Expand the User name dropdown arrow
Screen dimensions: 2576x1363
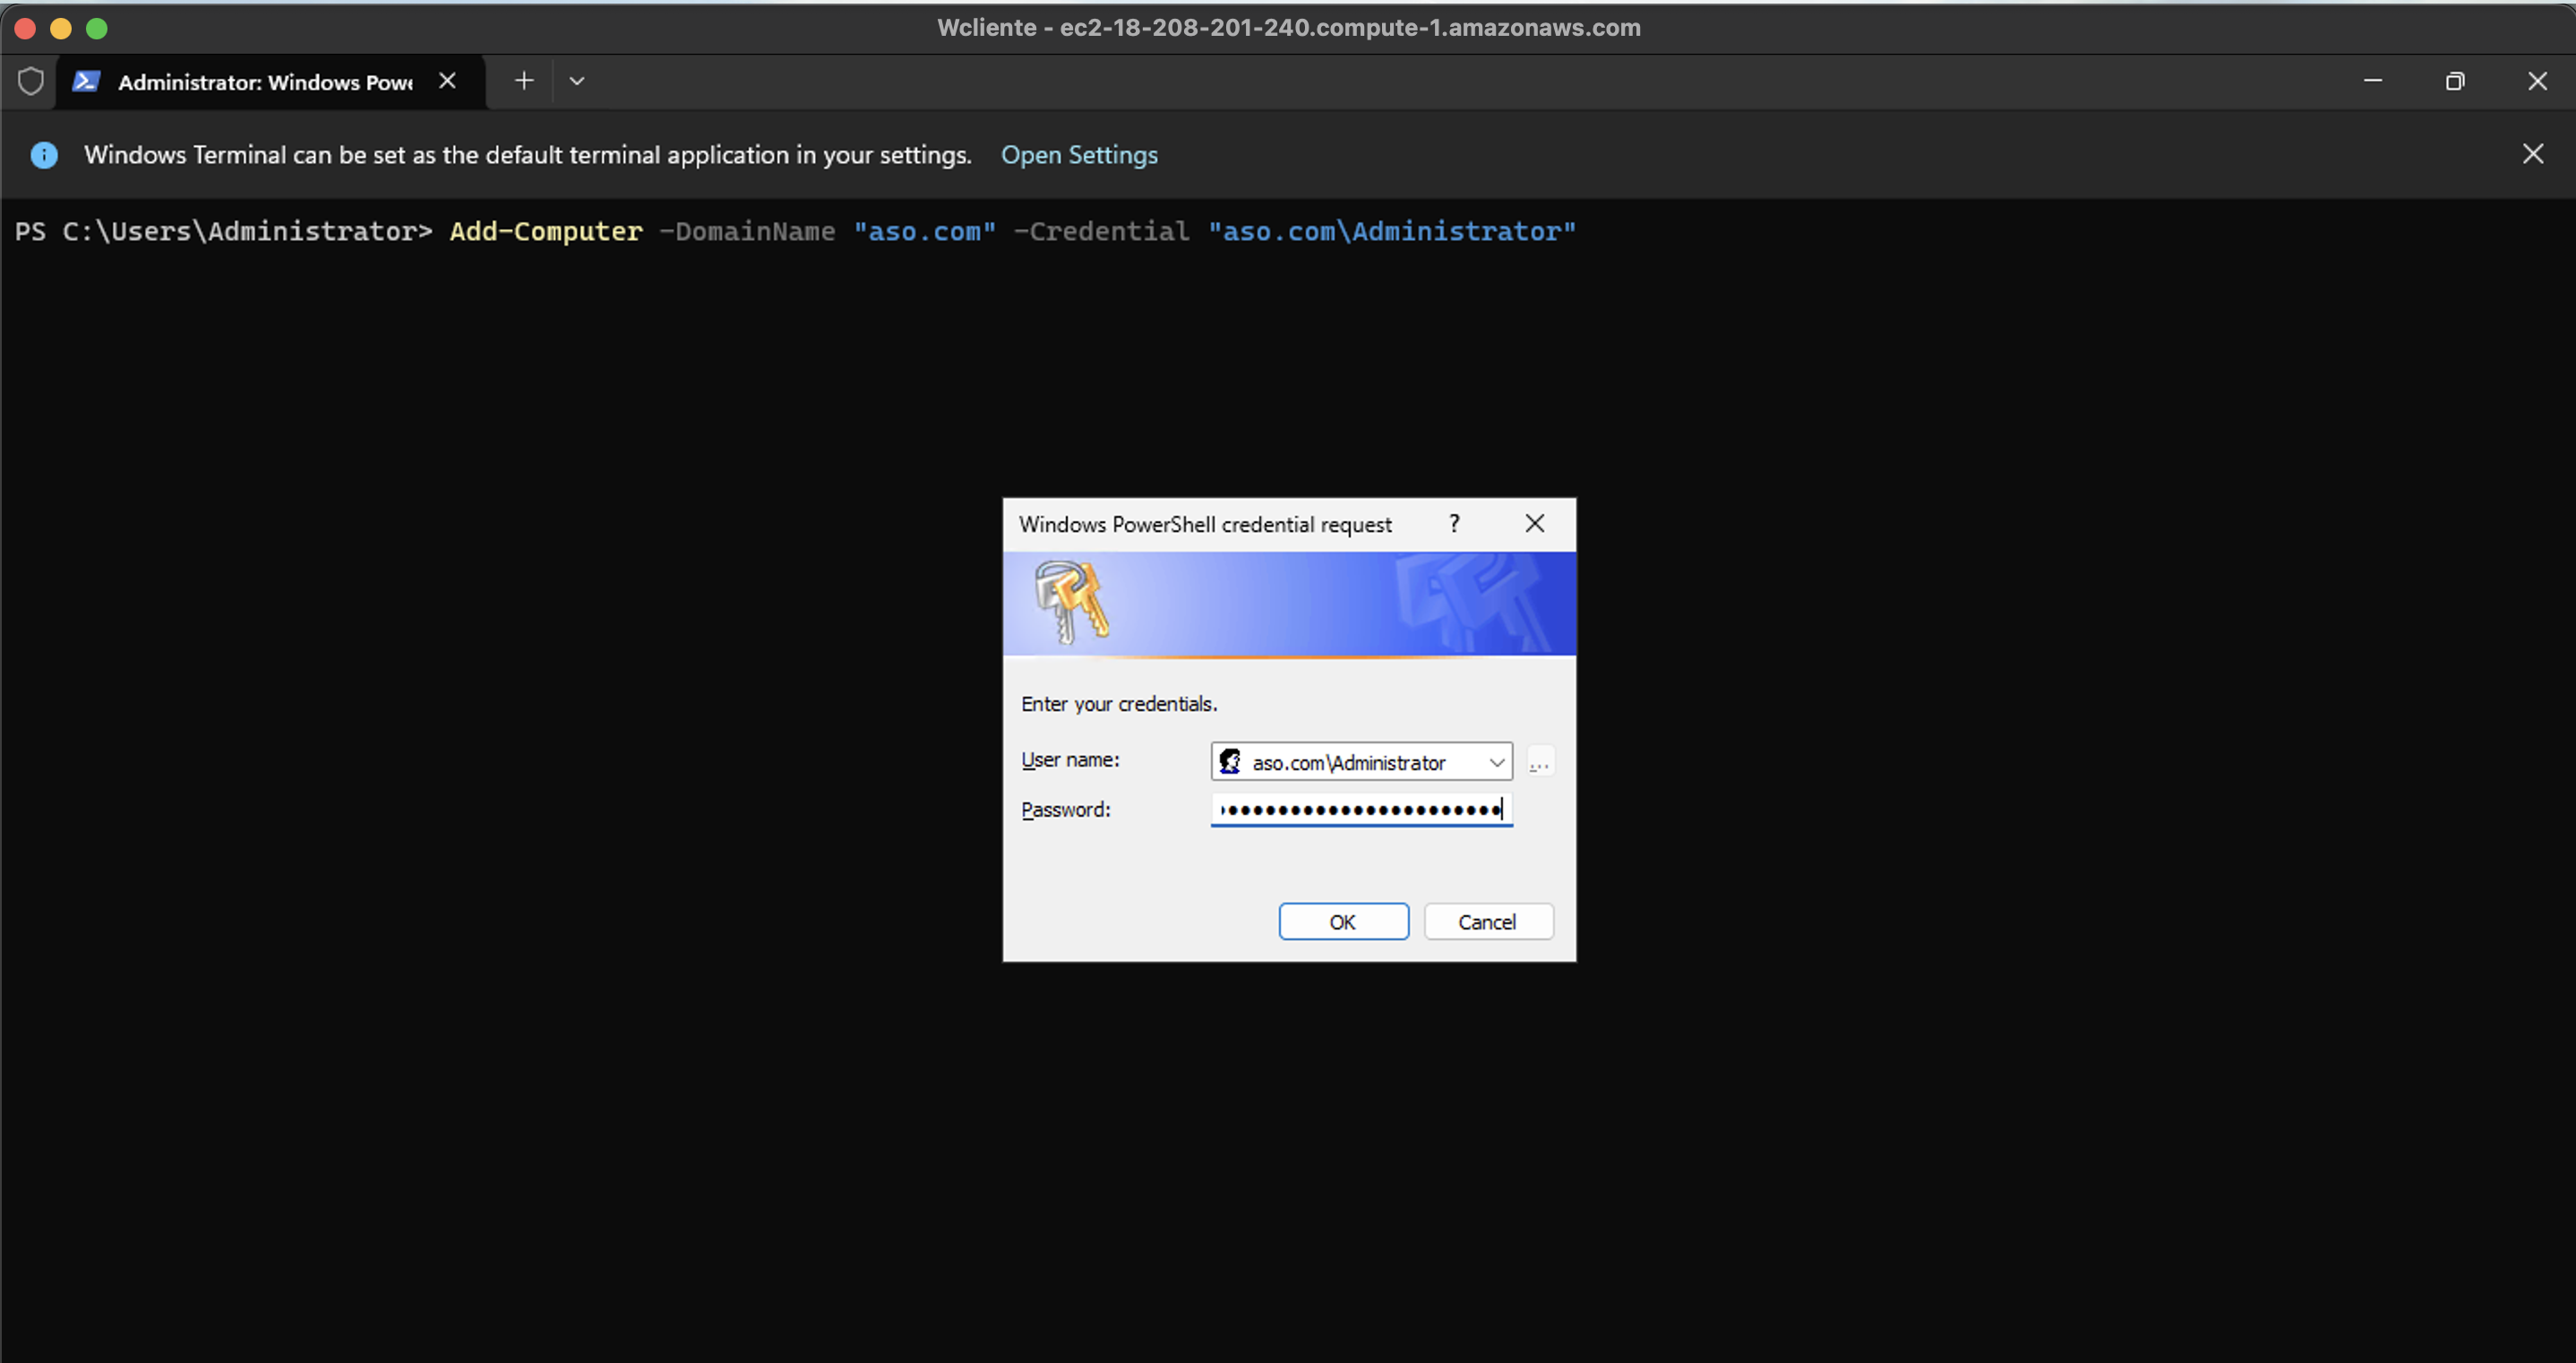[x=1496, y=762]
